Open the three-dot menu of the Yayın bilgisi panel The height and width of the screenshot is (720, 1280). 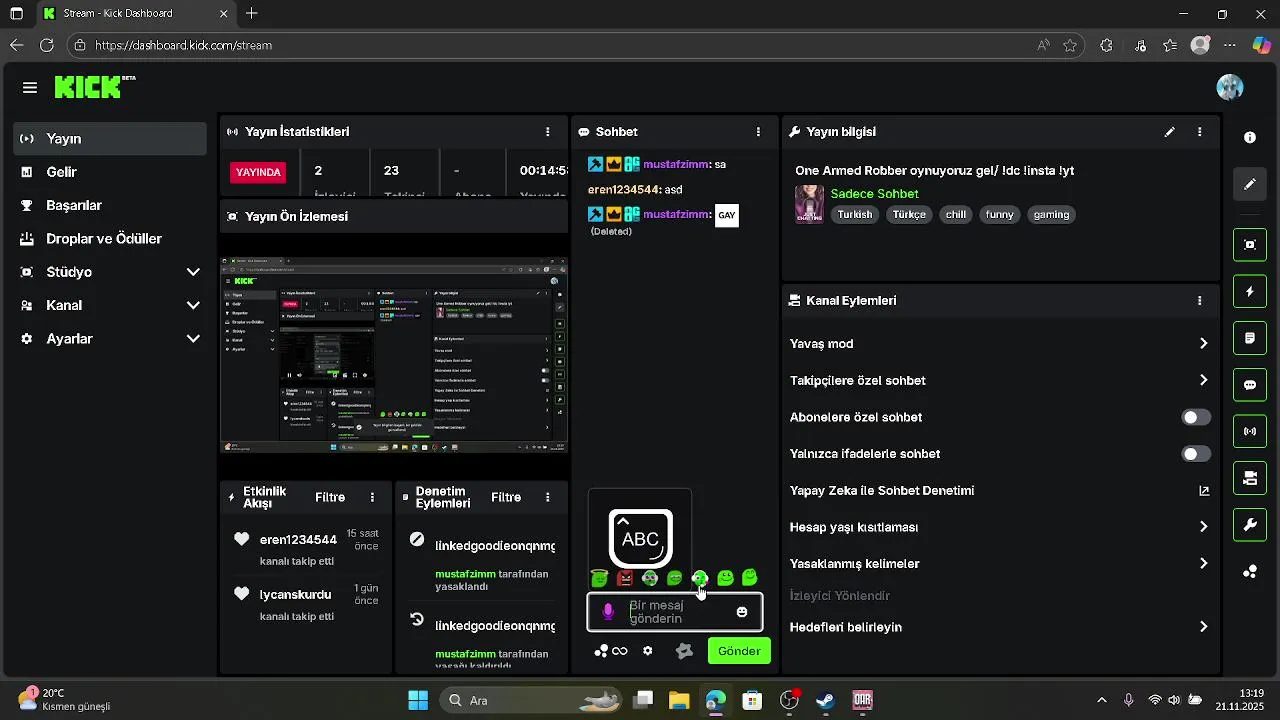1200,131
